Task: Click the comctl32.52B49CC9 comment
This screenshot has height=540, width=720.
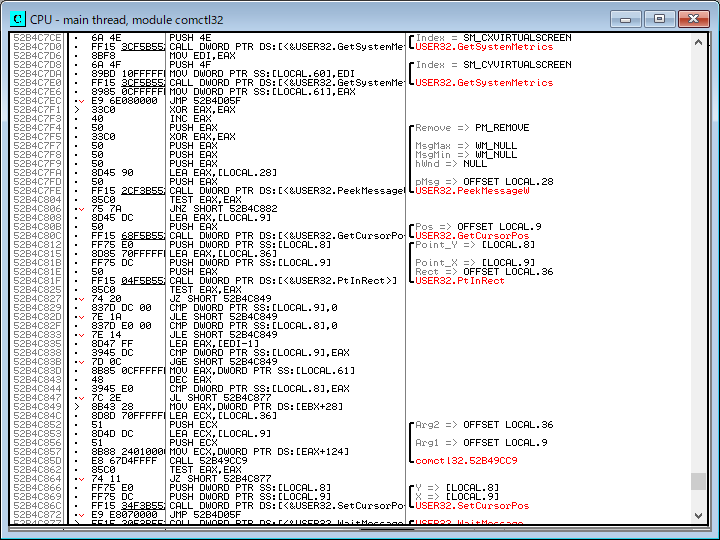Action: point(466,461)
